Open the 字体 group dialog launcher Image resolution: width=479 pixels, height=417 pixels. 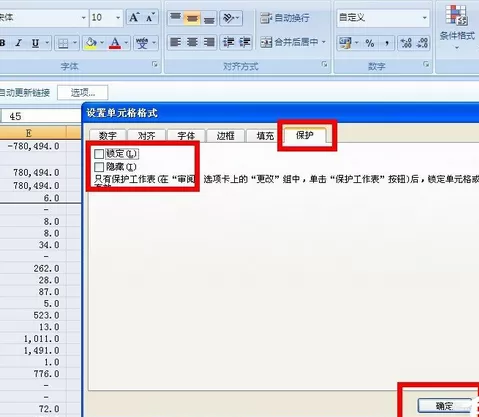click(x=155, y=64)
